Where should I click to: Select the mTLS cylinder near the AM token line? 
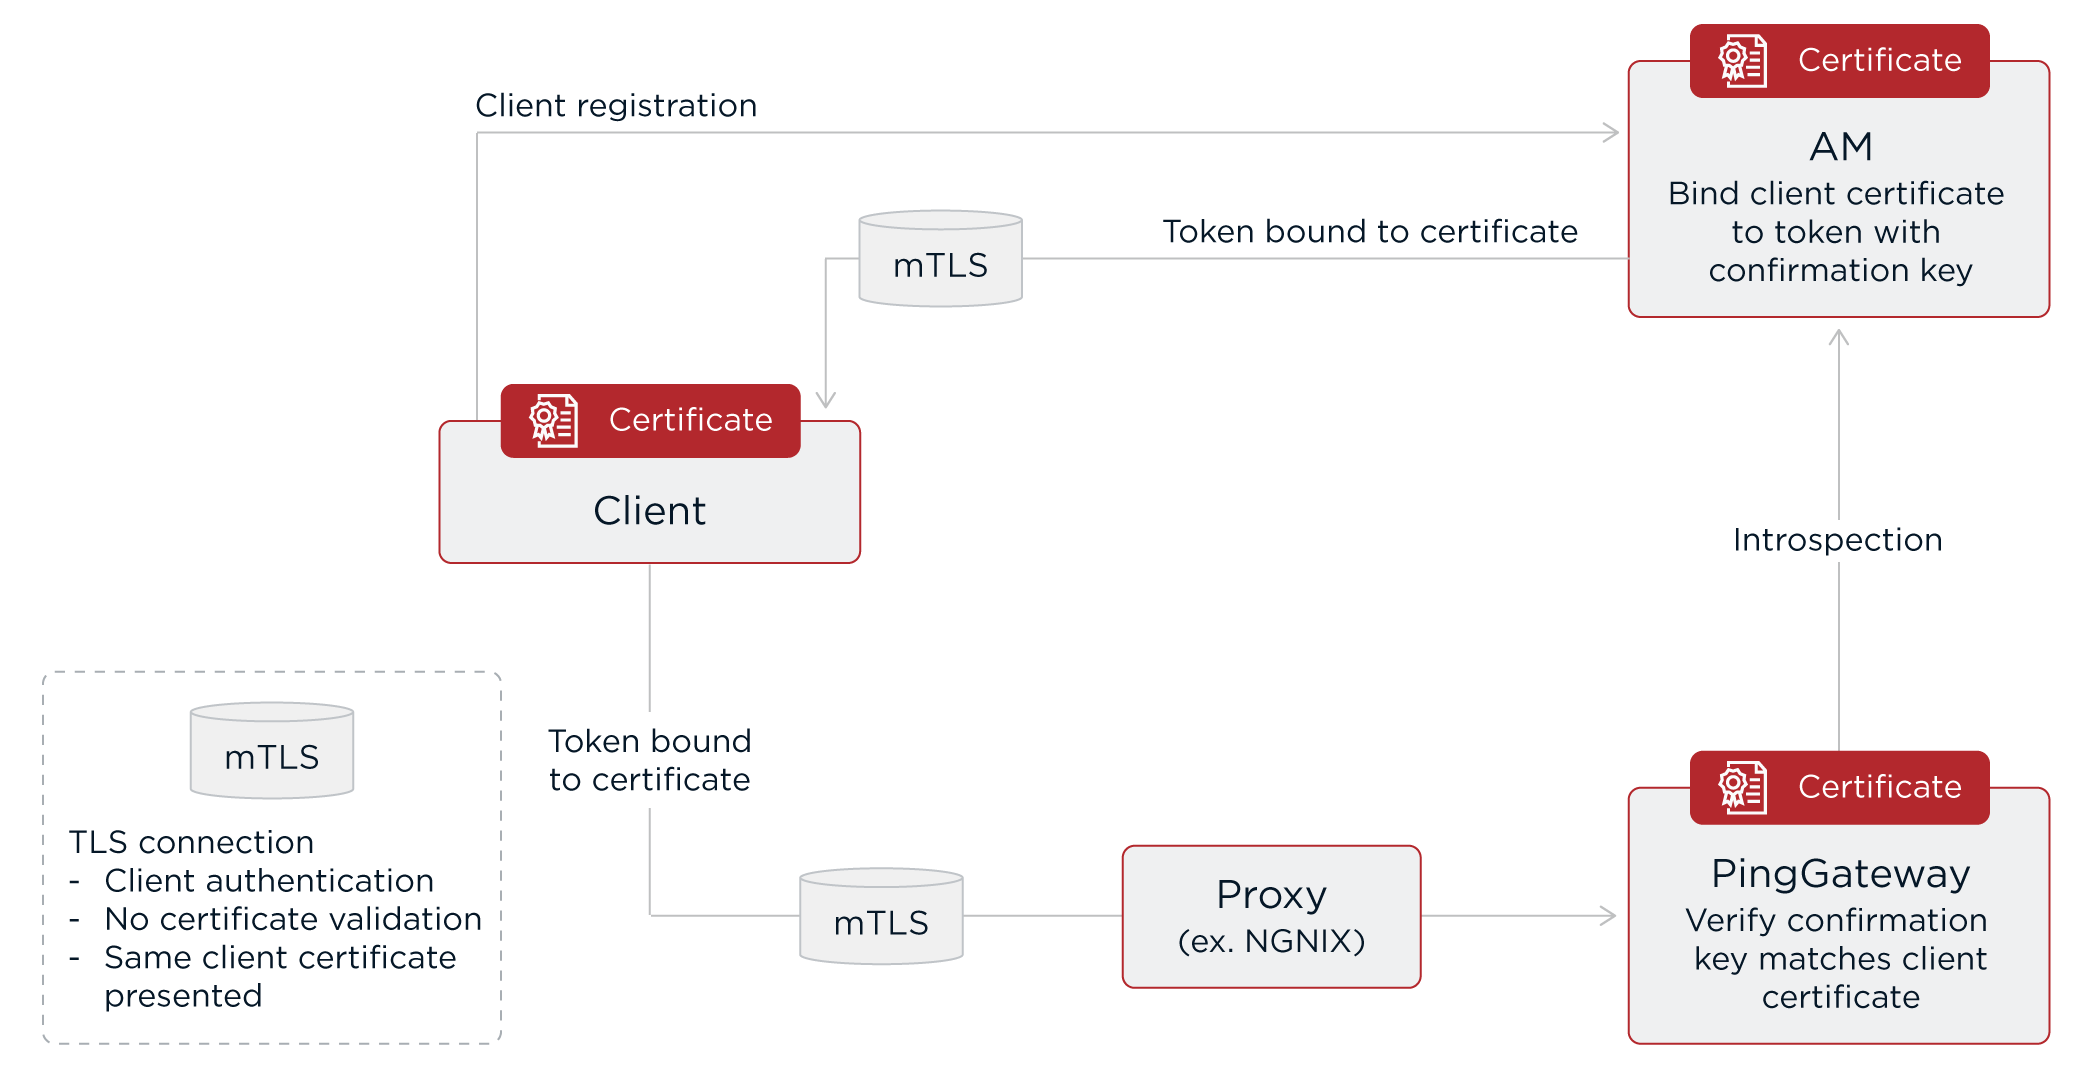940,259
